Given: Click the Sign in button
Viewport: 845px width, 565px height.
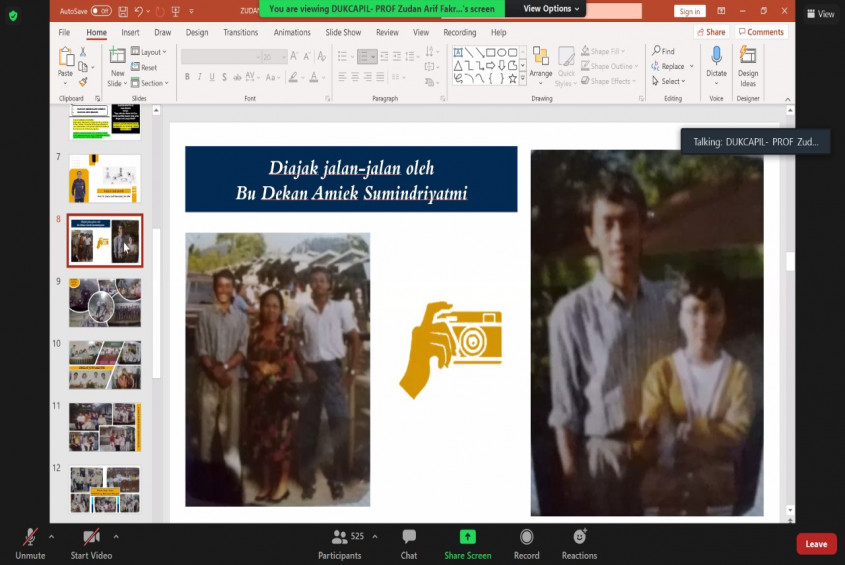Looking at the screenshot, I should [689, 11].
